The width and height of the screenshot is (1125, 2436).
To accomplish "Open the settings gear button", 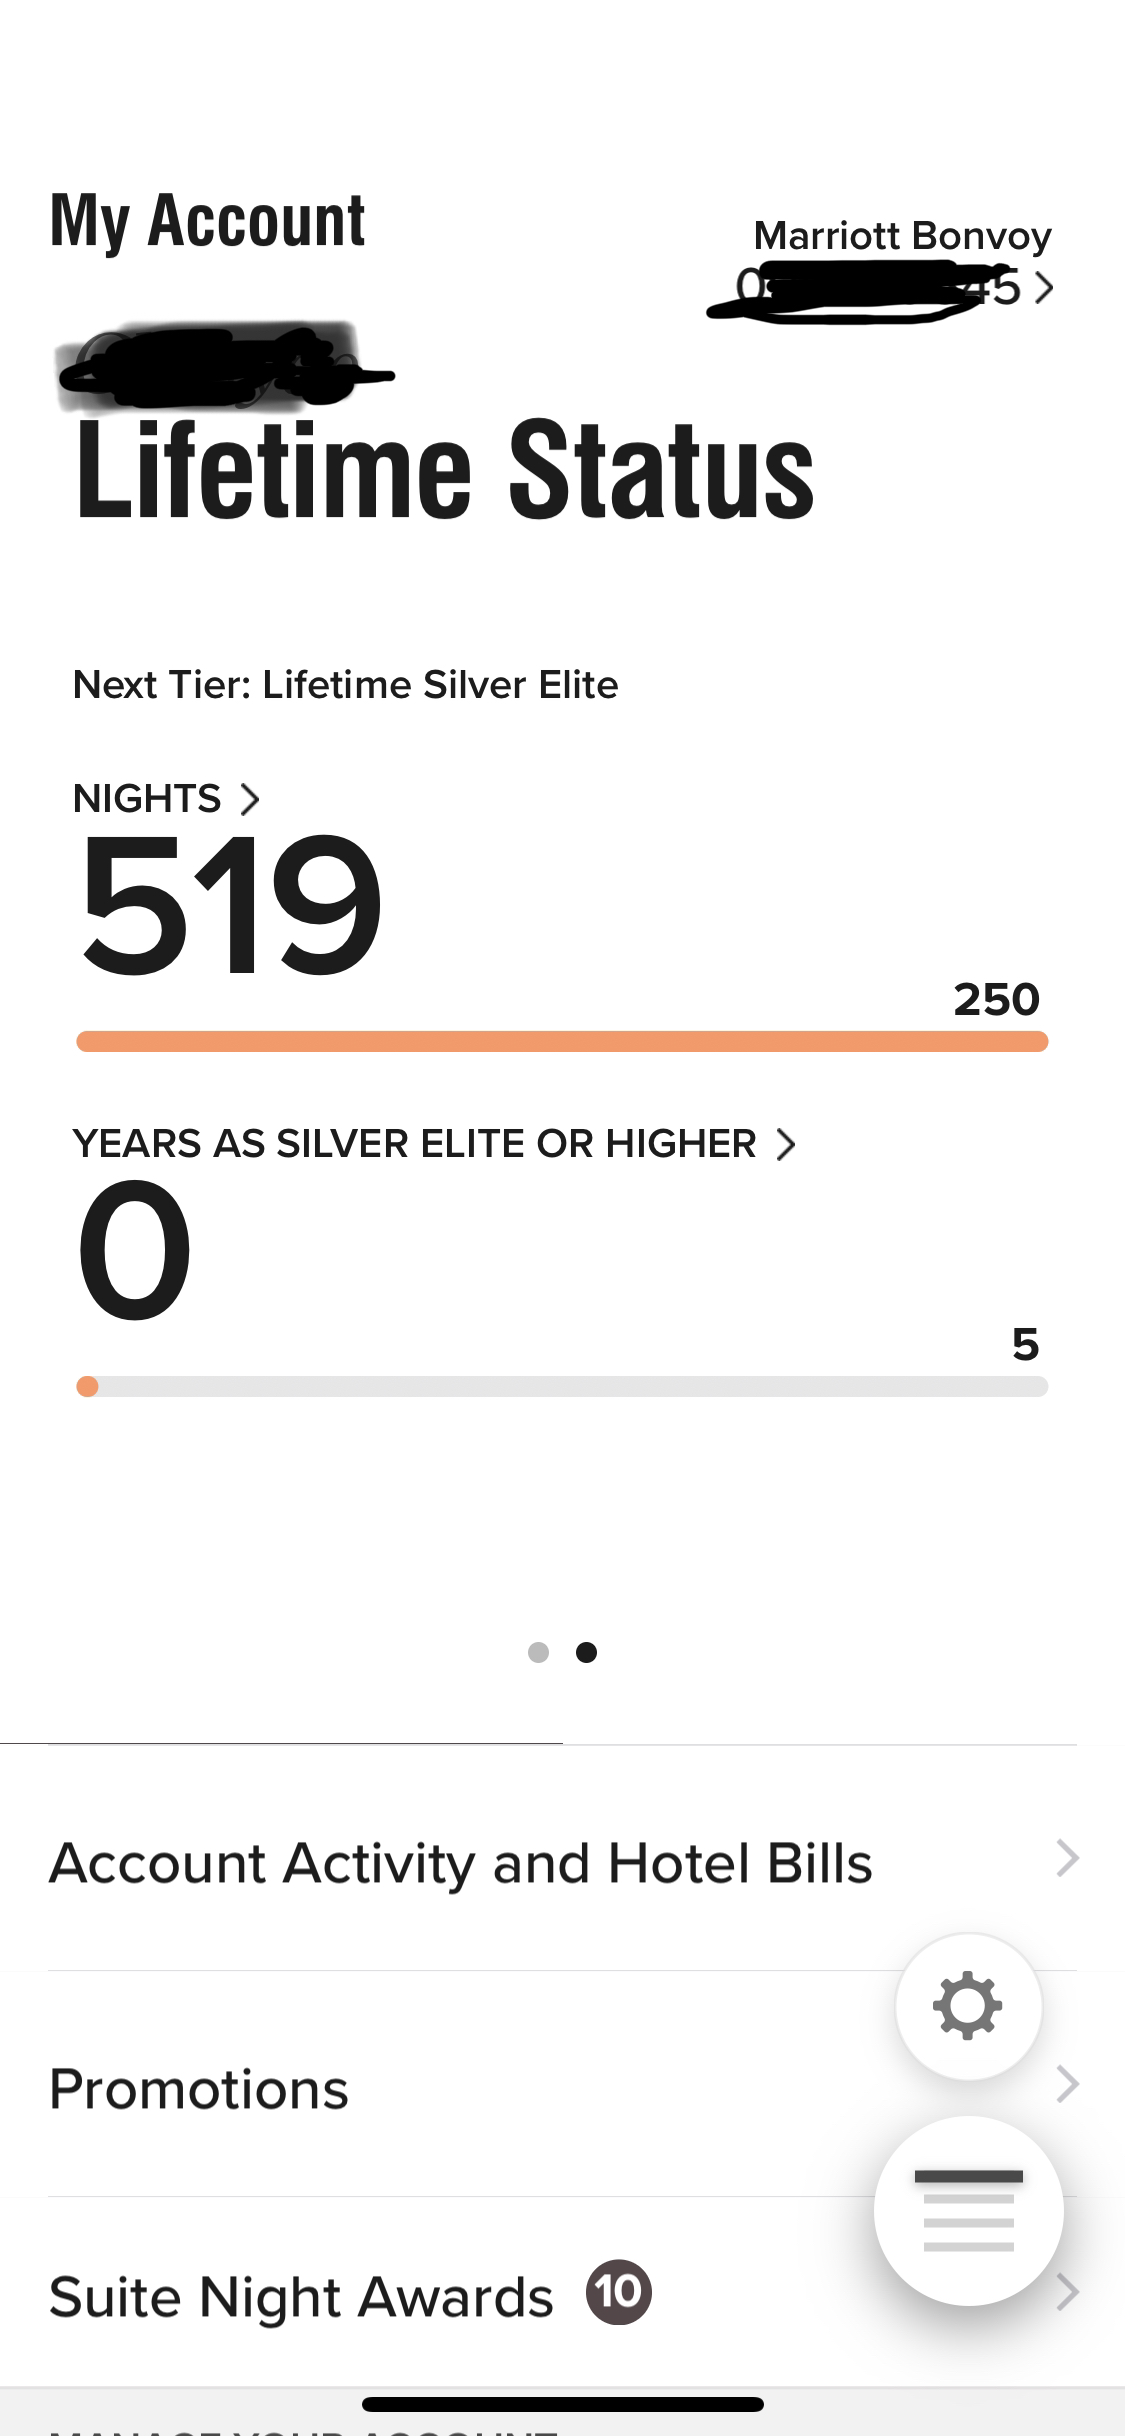I will pyautogui.click(x=968, y=2006).
